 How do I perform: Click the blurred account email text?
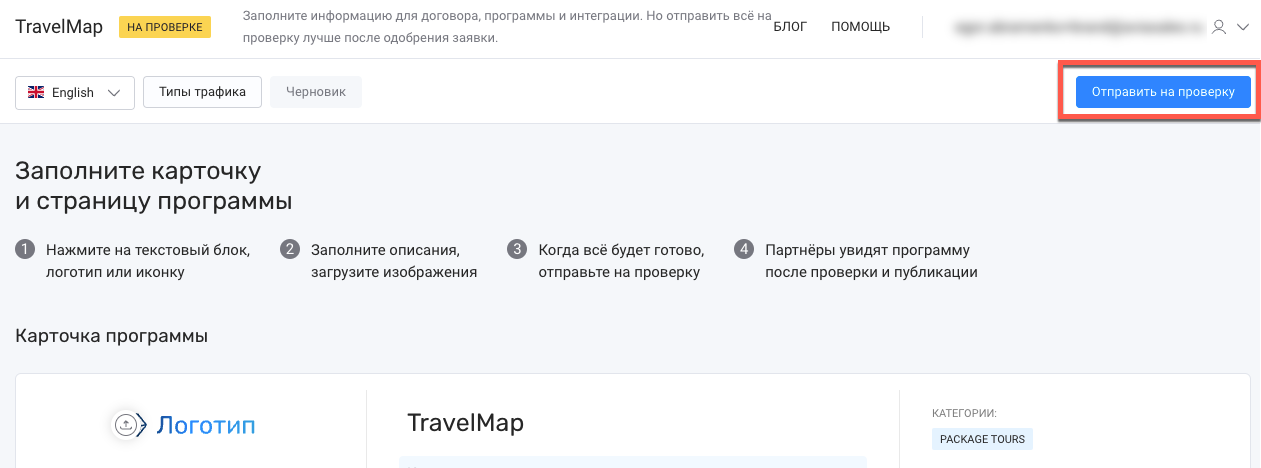(x=1078, y=28)
